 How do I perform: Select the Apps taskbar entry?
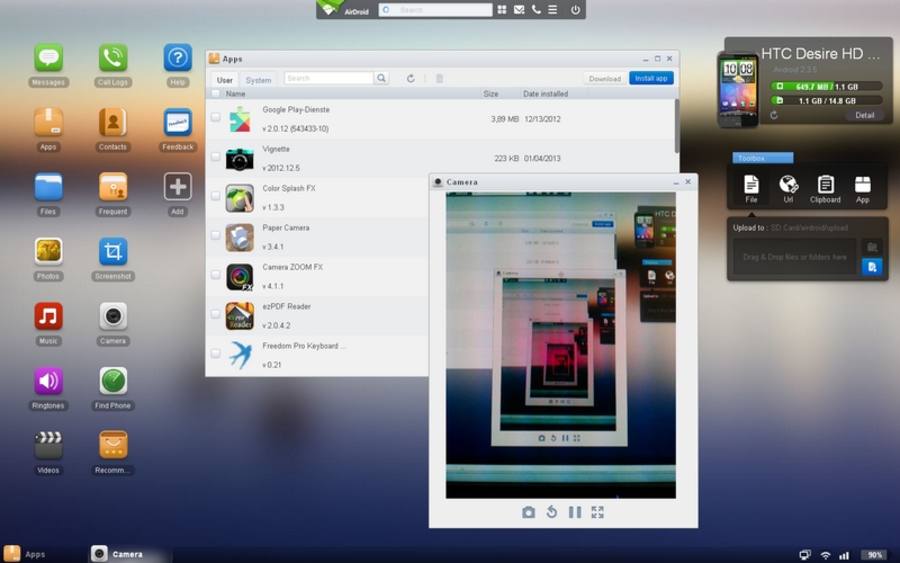[25, 554]
